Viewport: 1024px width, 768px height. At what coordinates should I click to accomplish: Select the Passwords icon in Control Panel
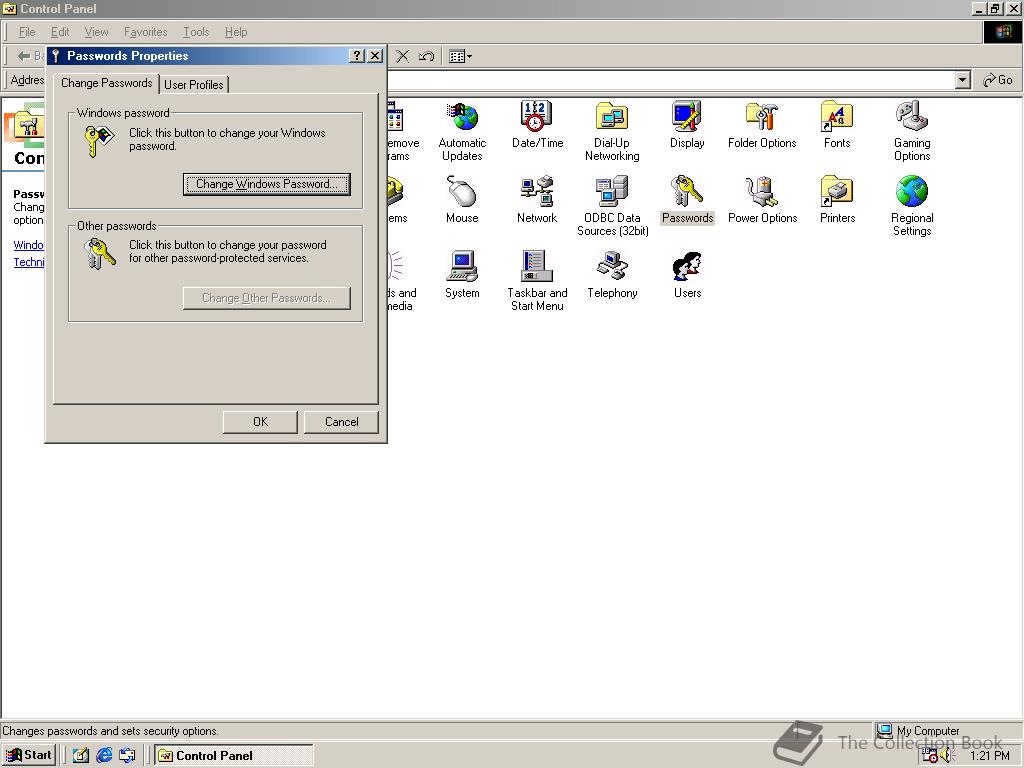[687, 200]
